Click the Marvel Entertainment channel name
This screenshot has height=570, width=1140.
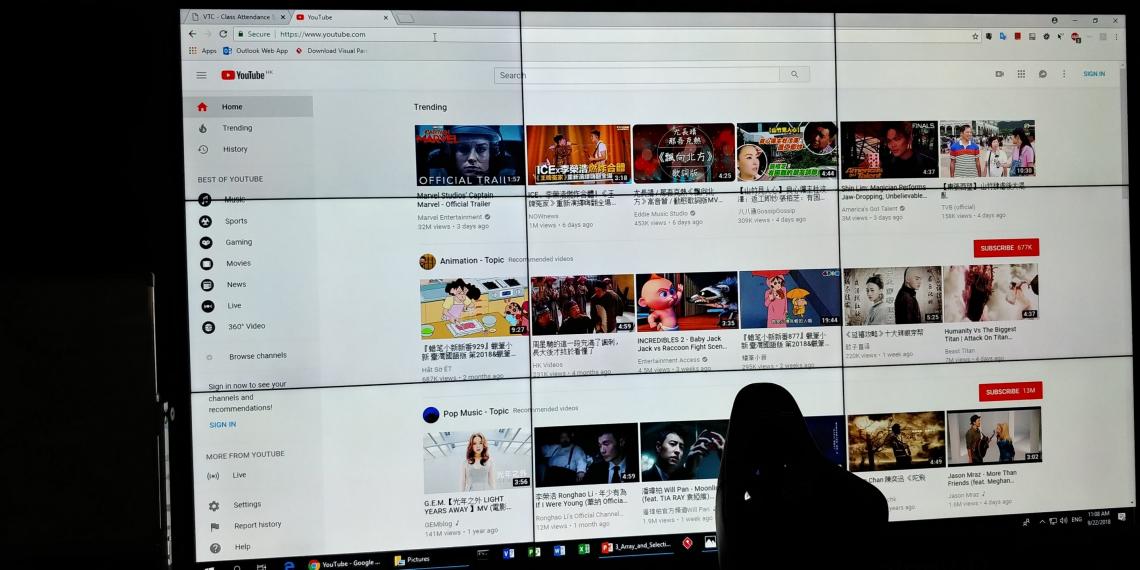point(449,217)
